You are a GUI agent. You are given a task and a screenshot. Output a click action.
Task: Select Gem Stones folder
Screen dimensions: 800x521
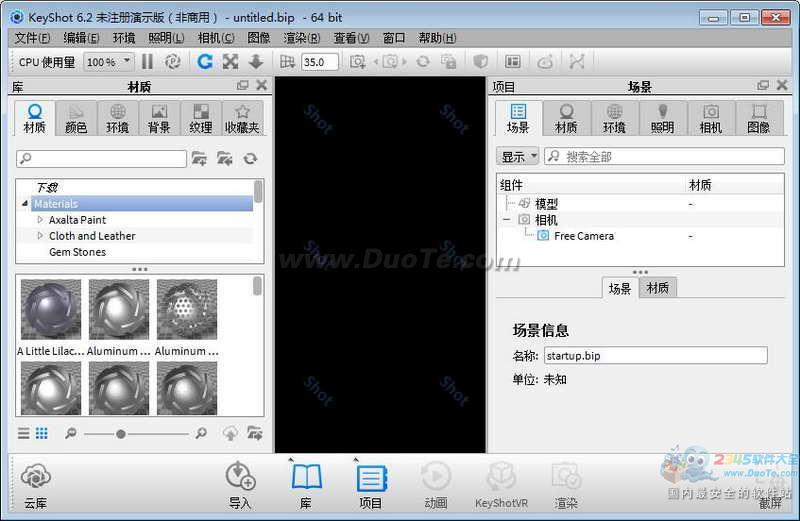pos(78,252)
